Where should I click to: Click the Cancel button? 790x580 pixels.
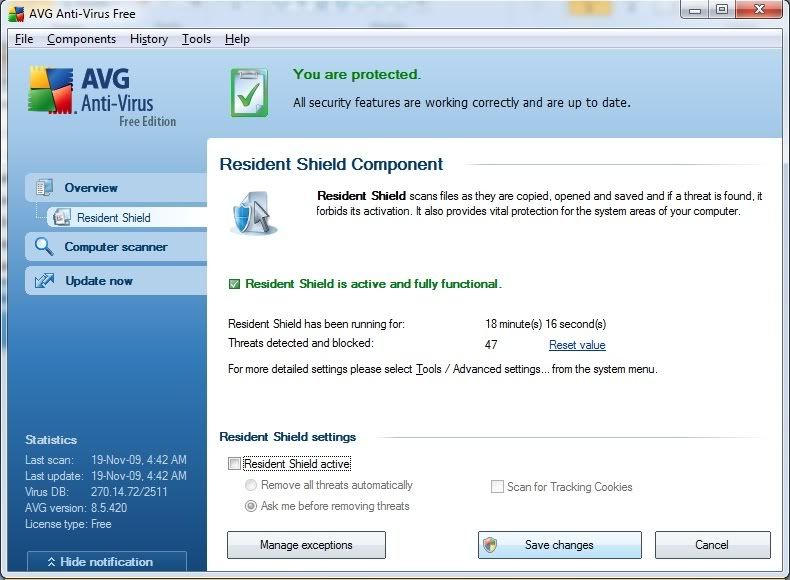point(712,545)
